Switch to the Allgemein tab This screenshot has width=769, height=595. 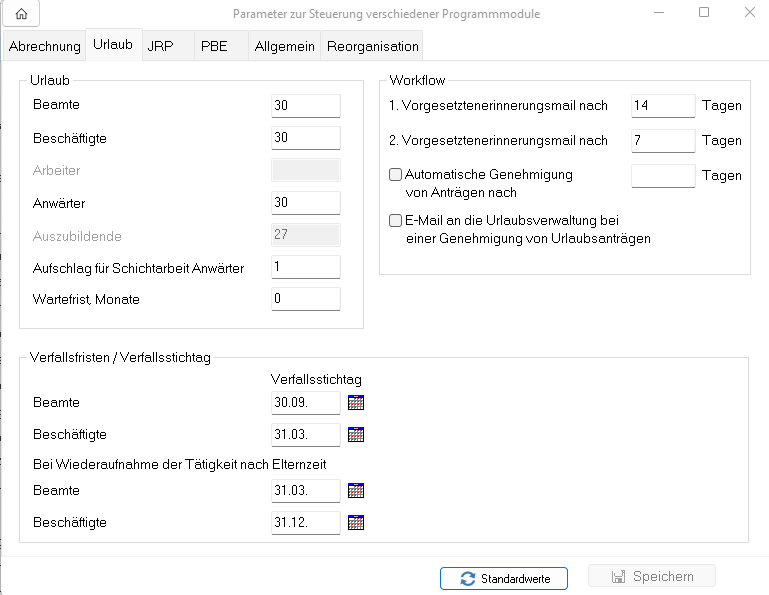click(x=284, y=46)
